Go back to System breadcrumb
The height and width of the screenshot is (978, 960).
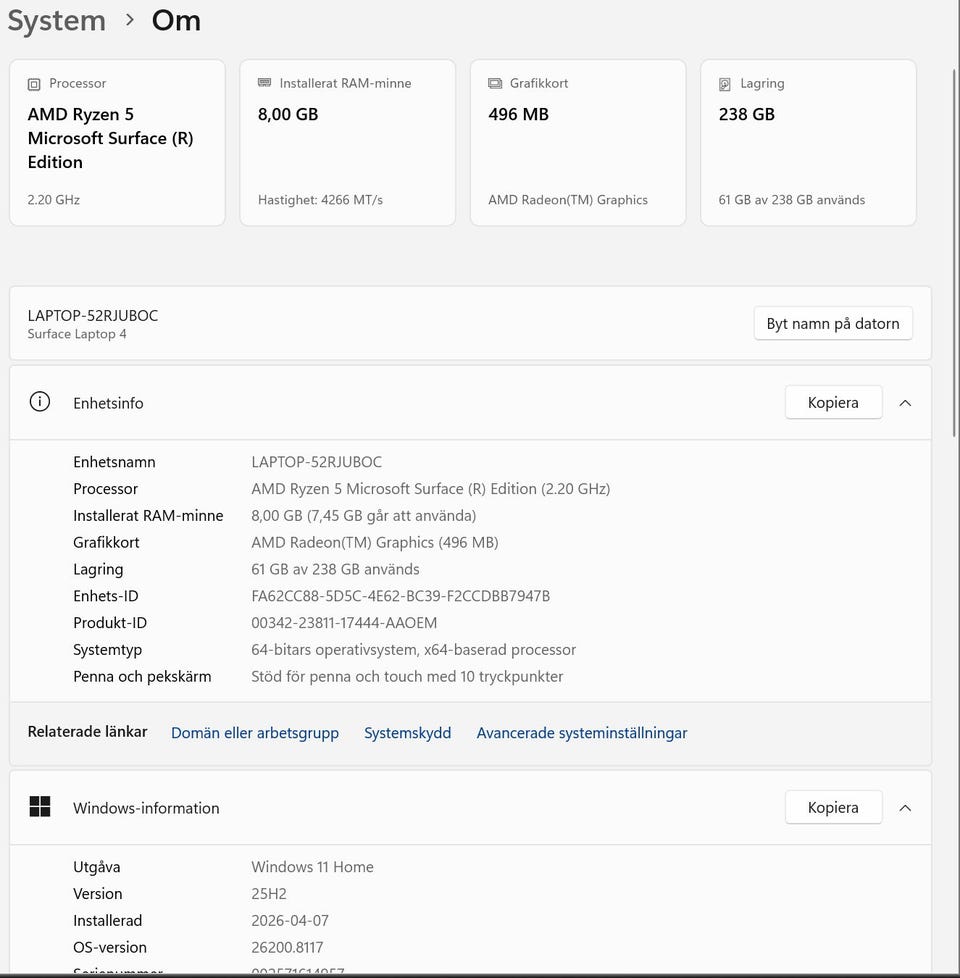coord(57,21)
